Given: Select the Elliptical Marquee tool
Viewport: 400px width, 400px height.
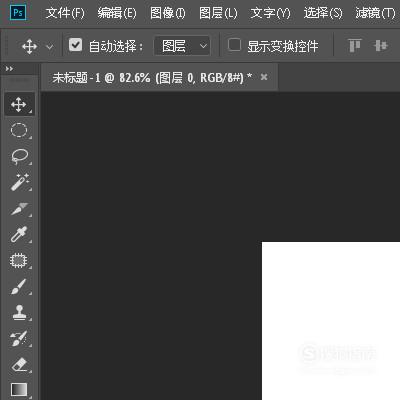Looking at the screenshot, I should tap(19, 130).
